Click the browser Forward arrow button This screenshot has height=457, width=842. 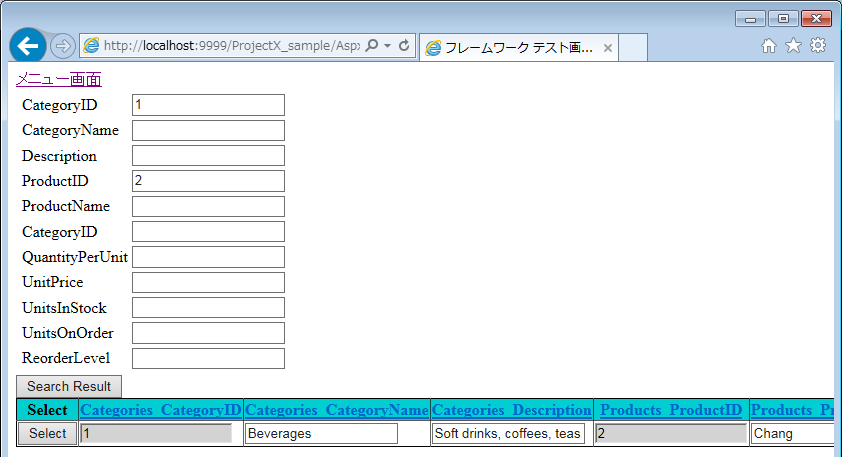point(62,46)
